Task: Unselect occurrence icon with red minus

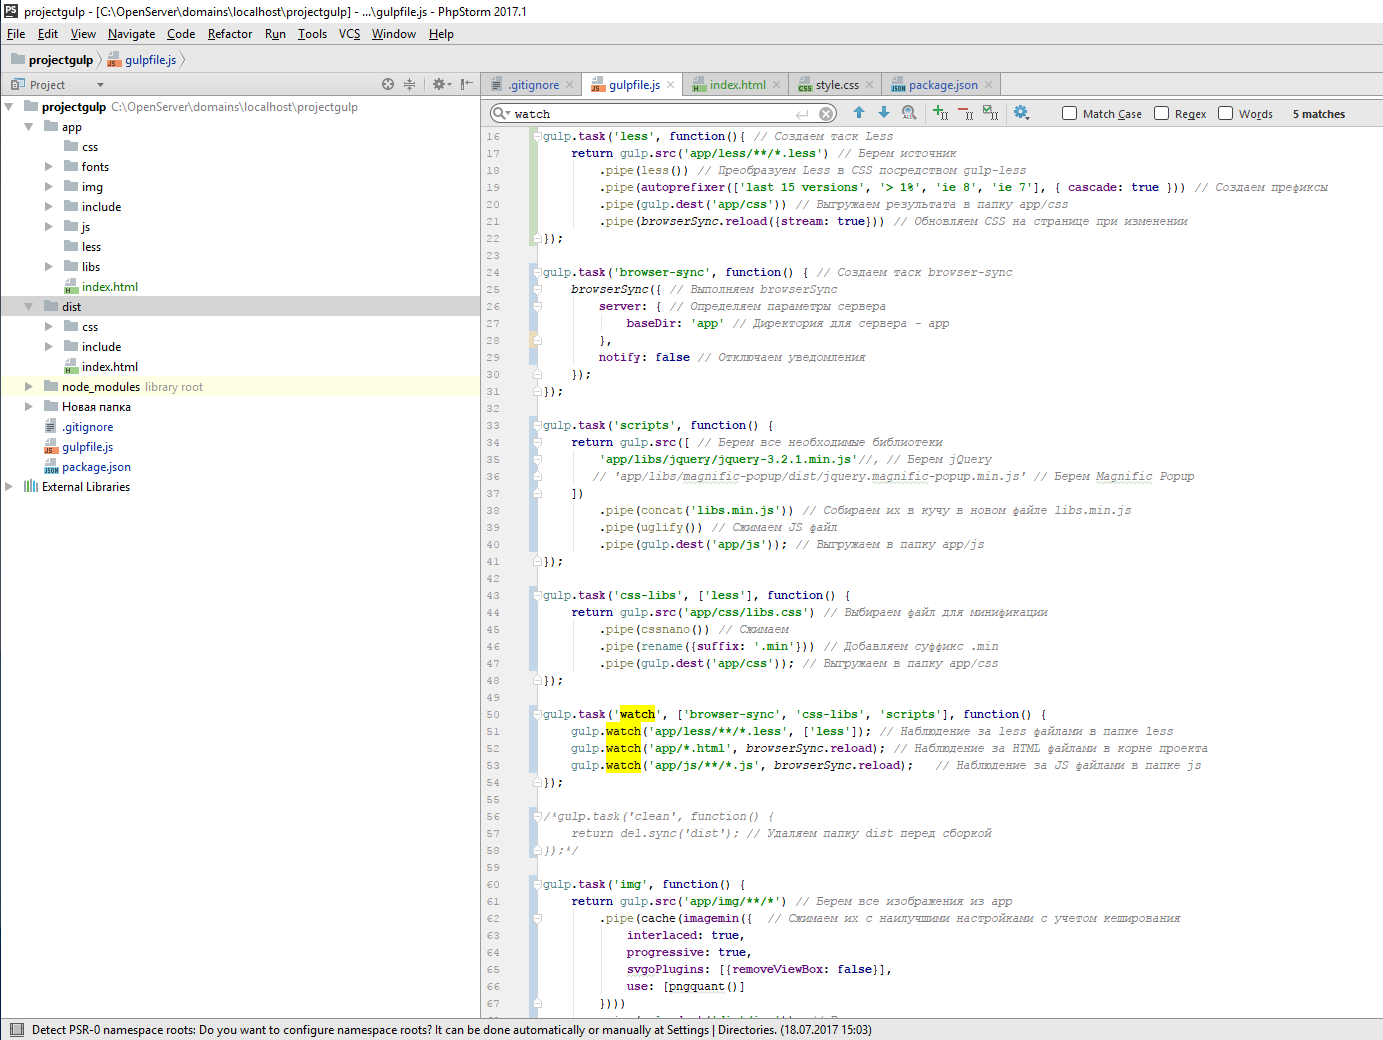Action: [x=966, y=113]
